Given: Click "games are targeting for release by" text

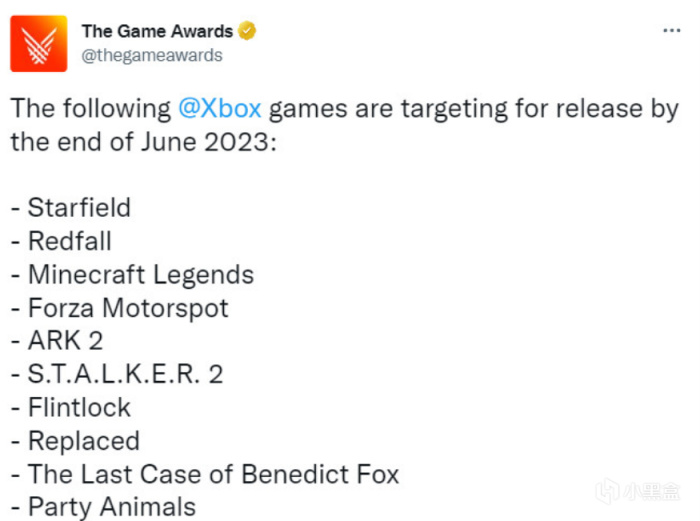Looking at the screenshot, I should coord(474,108).
